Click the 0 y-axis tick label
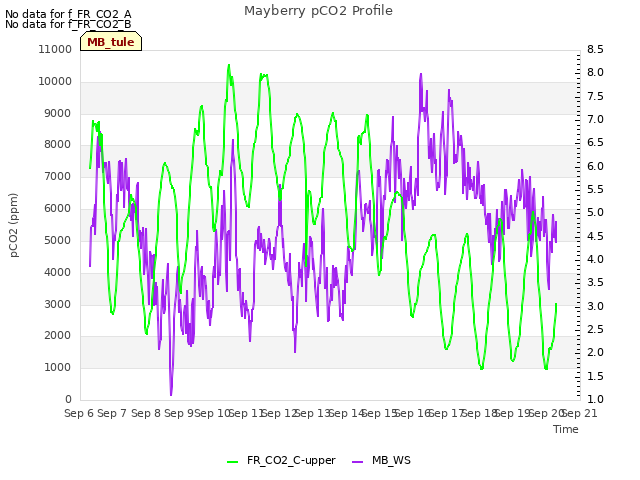Viewport: 640px width, 480px height. [68, 399]
